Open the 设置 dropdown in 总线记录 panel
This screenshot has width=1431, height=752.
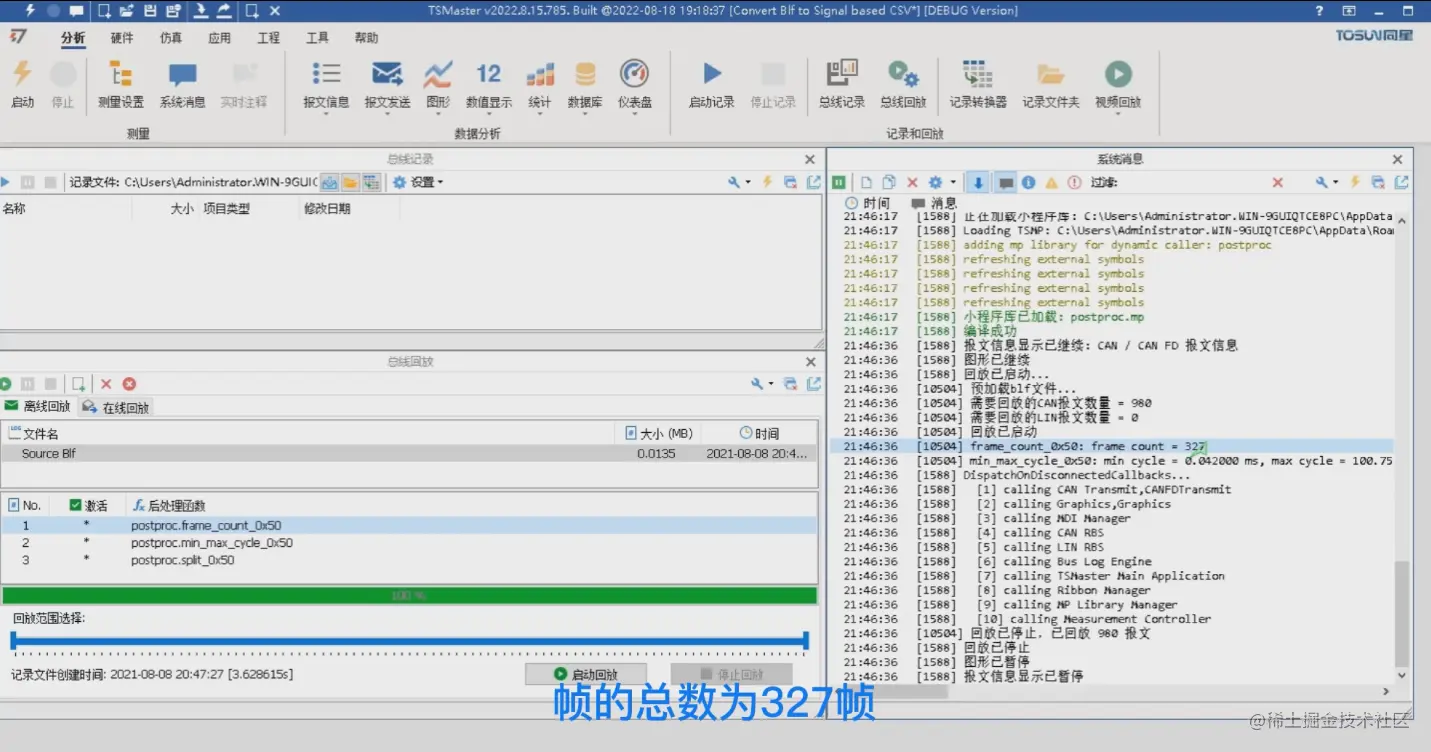[418, 182]
